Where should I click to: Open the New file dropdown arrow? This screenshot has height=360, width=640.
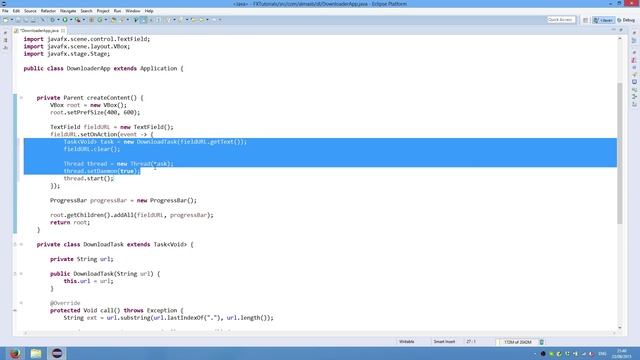tap(12, 20)
